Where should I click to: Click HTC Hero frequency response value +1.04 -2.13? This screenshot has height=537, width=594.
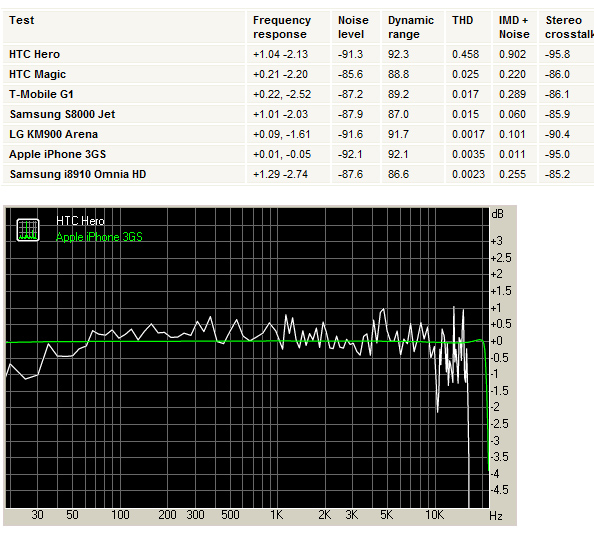(280, 54)
